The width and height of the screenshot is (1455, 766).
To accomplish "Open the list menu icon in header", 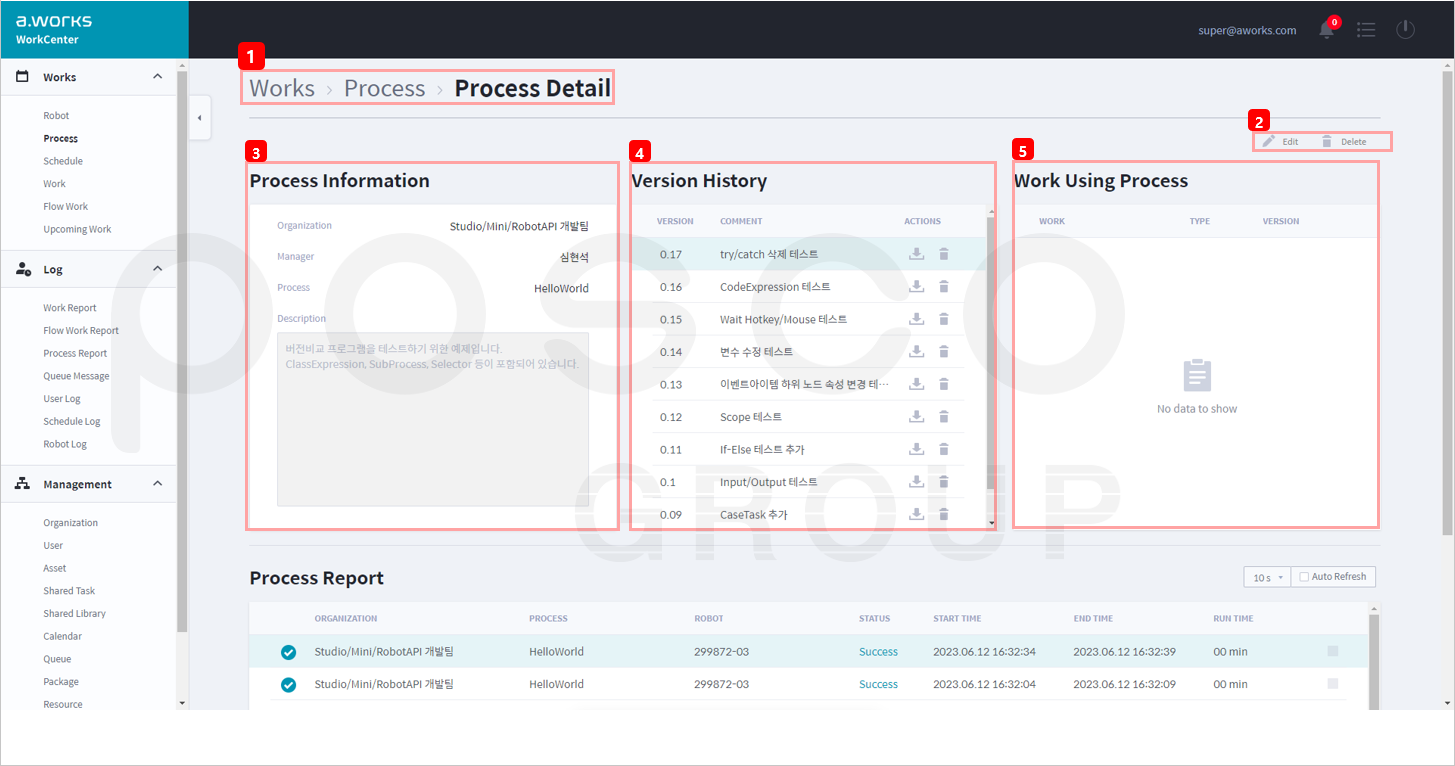I will [x=1366, y=30].
